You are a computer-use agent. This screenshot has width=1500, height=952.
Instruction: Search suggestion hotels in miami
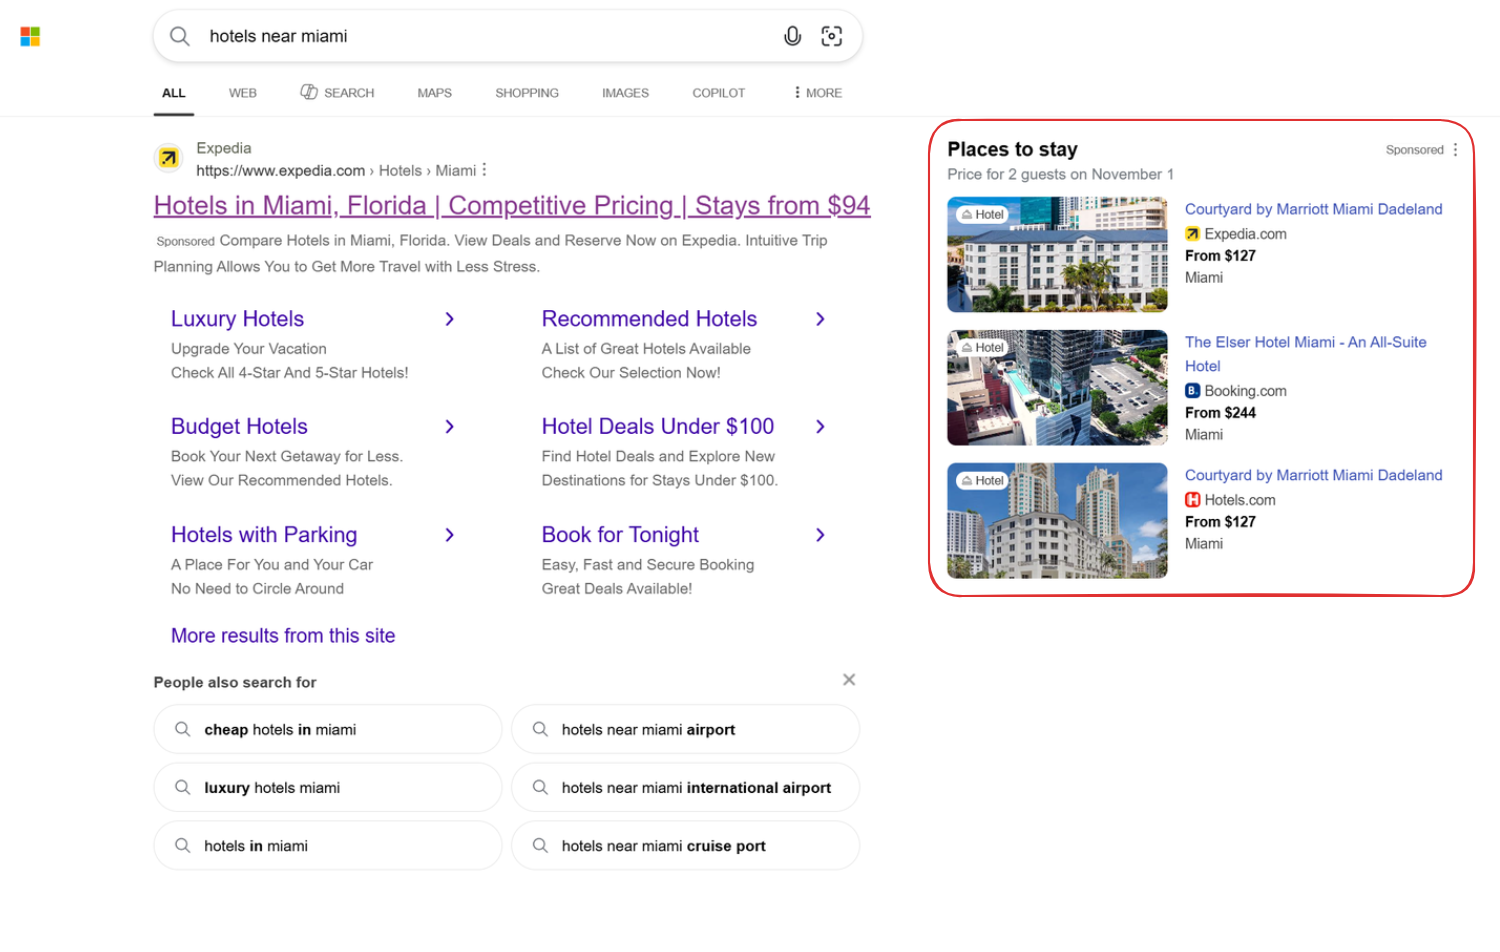[328, 845]
